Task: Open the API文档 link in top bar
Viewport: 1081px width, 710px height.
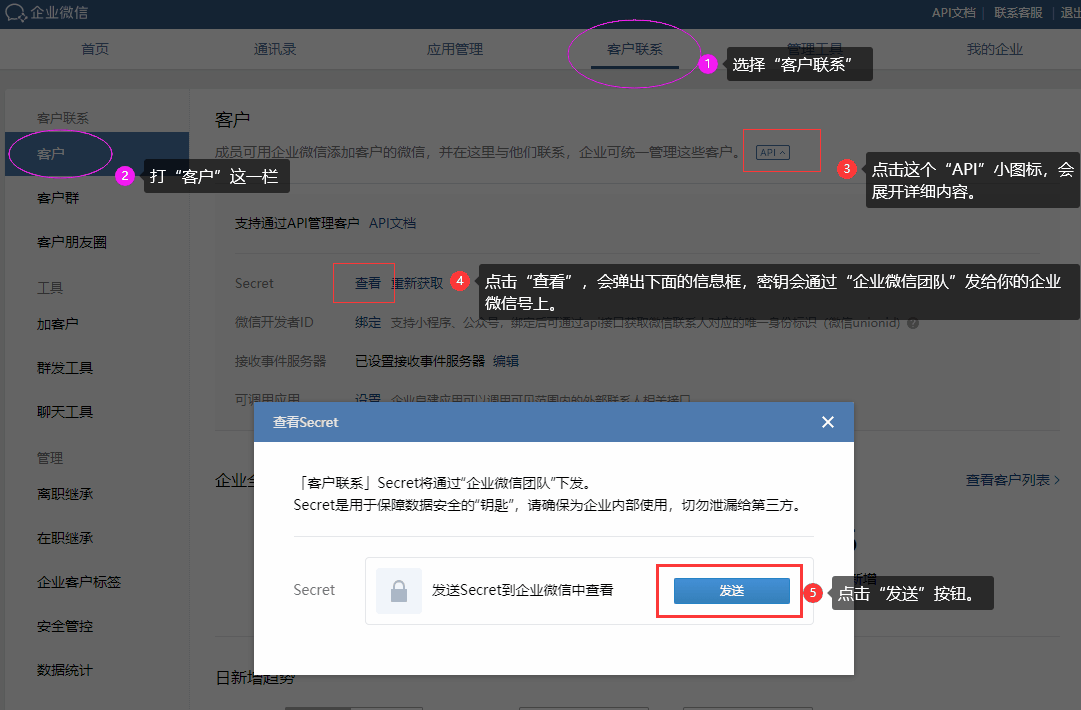Action: [953, 12]
